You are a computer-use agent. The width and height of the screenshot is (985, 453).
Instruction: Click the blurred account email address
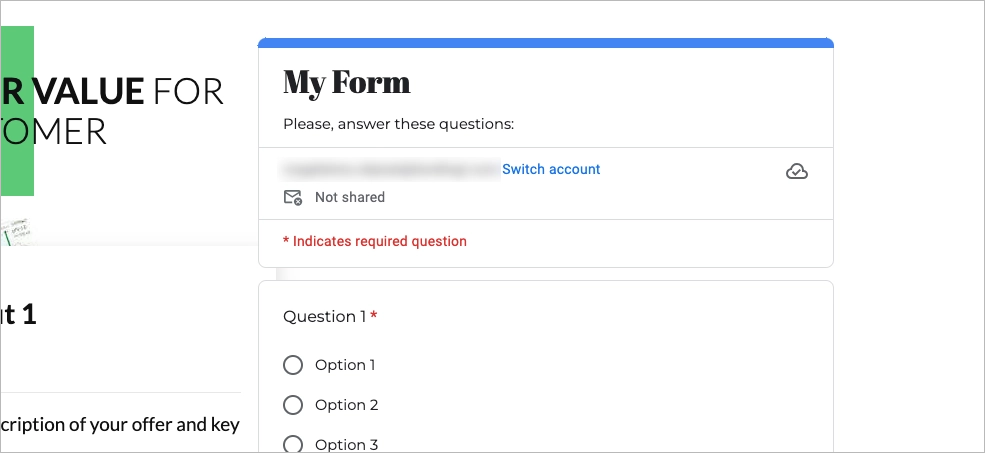pyautogui.click(x=391, y=169)
